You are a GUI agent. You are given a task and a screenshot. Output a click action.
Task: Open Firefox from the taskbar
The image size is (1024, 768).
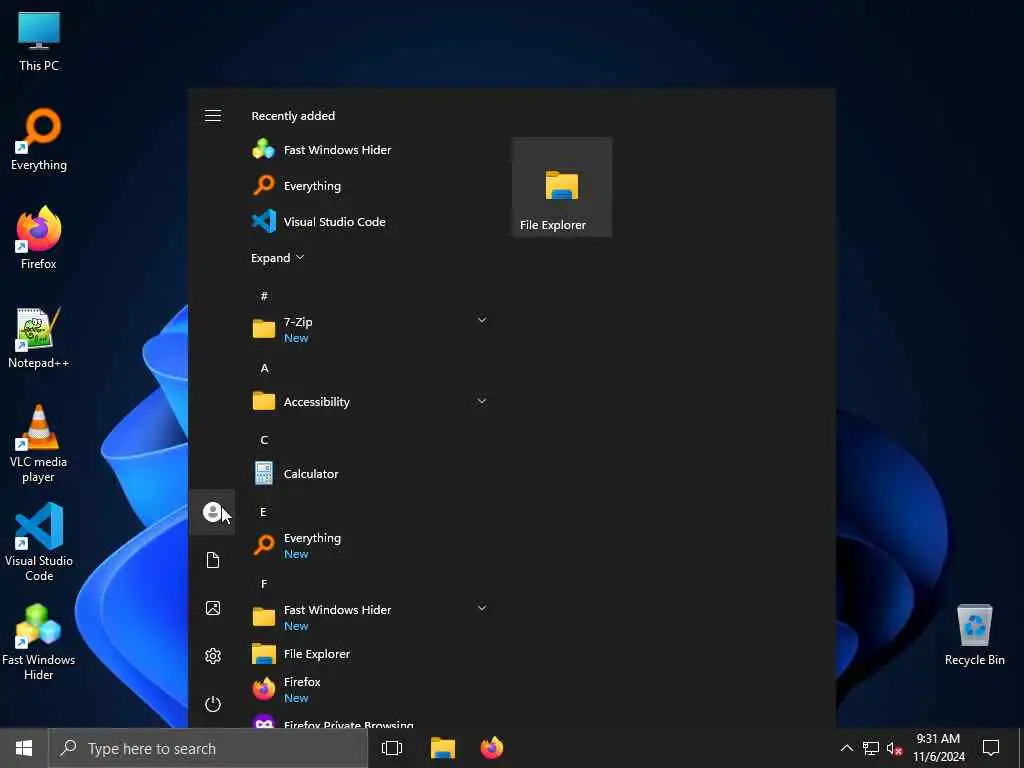(x=492, y=748)
